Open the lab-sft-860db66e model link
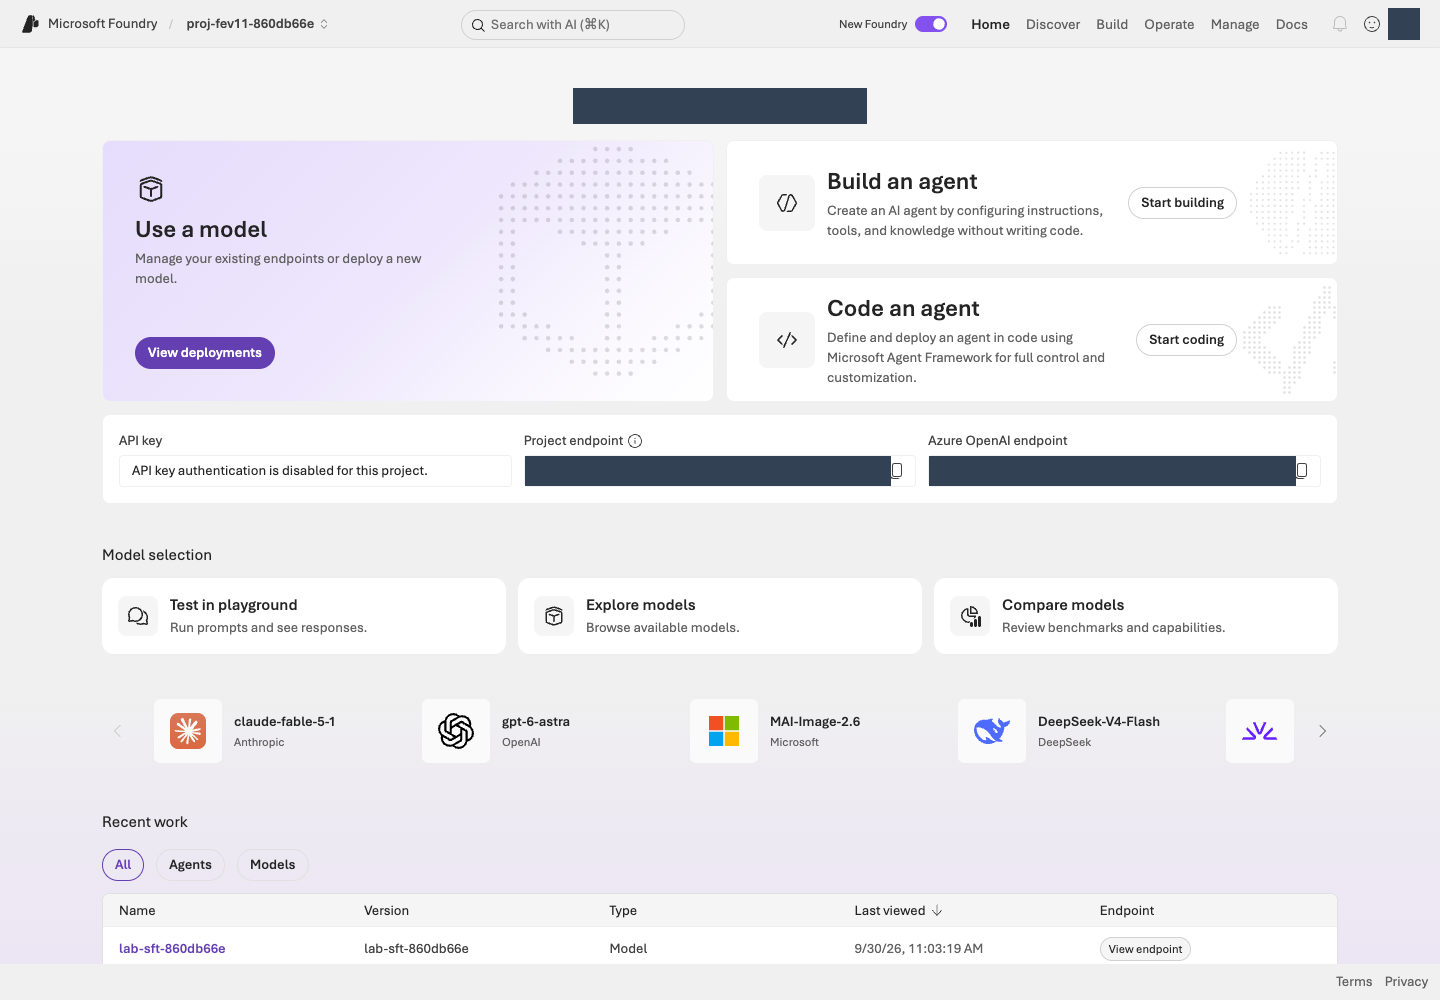Viewport: 1440px width, 1000px height. [172, 949]
